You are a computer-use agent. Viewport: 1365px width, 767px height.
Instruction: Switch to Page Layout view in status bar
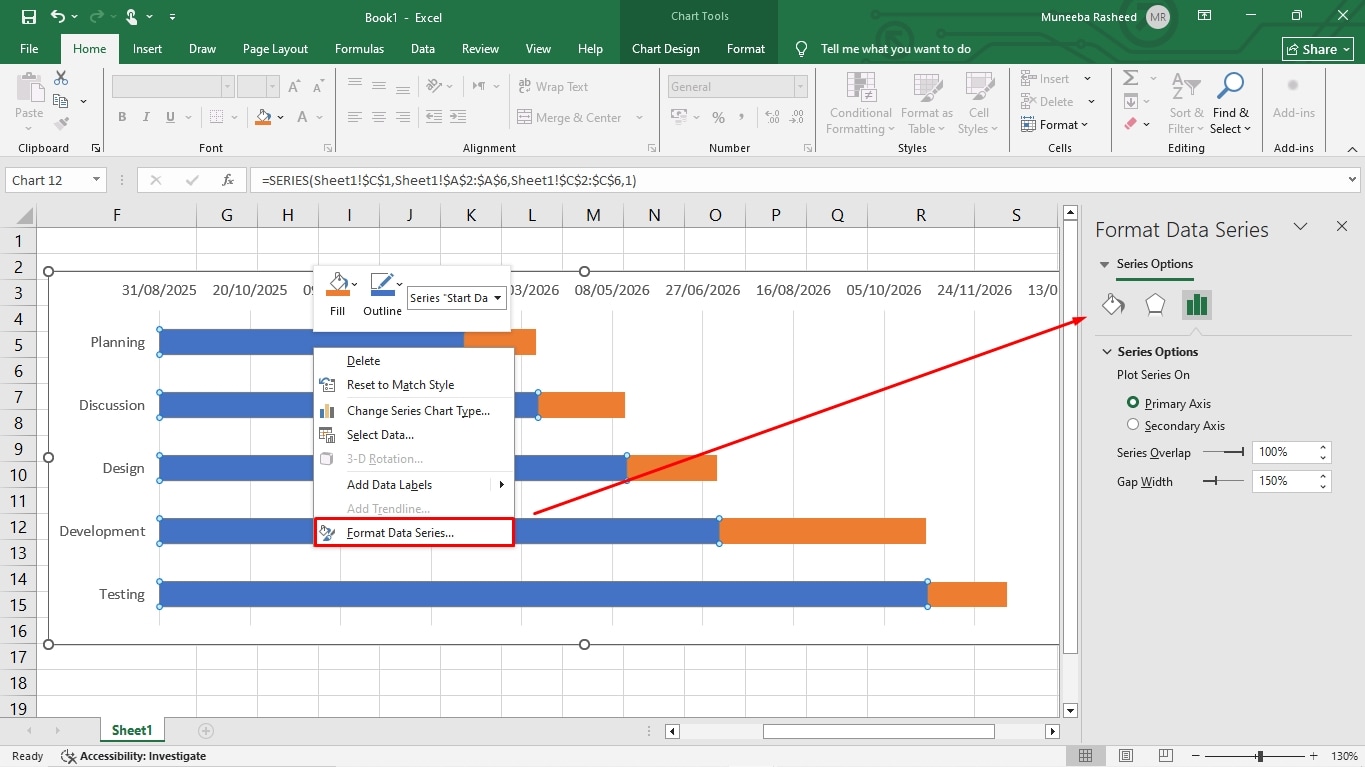coord(1126,756)
